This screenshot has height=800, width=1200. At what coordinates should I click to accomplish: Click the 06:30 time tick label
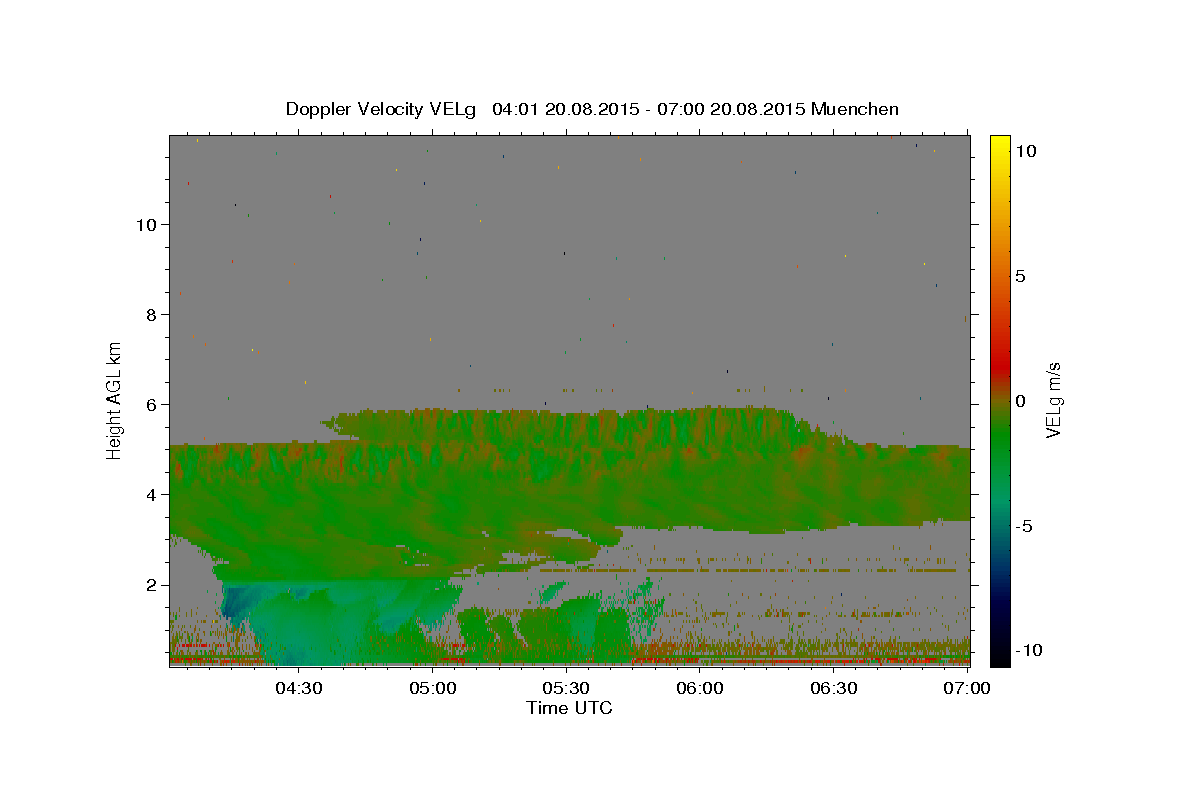coord(834,689)
